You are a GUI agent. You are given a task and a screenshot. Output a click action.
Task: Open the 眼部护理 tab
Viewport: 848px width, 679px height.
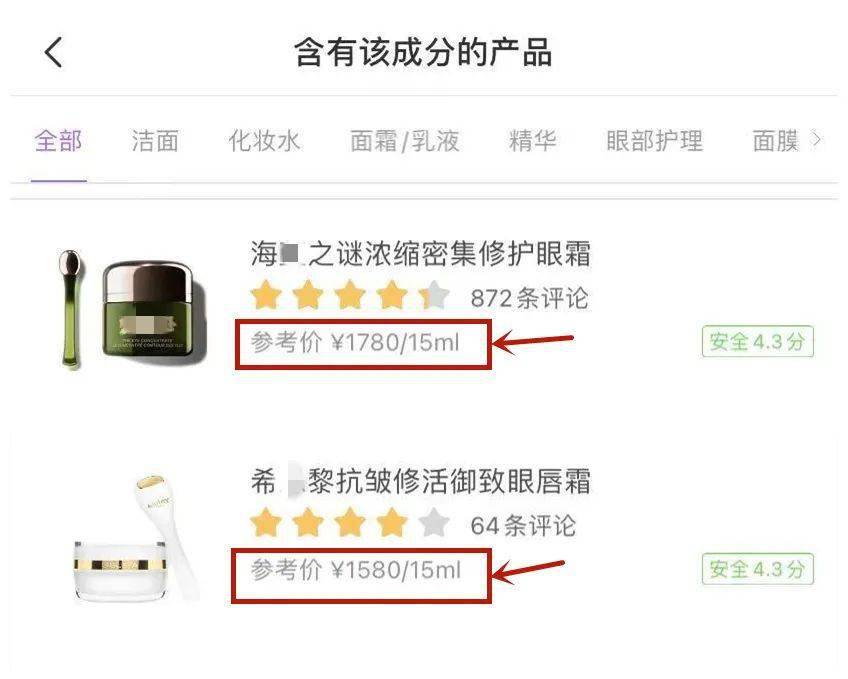point(654,141)
